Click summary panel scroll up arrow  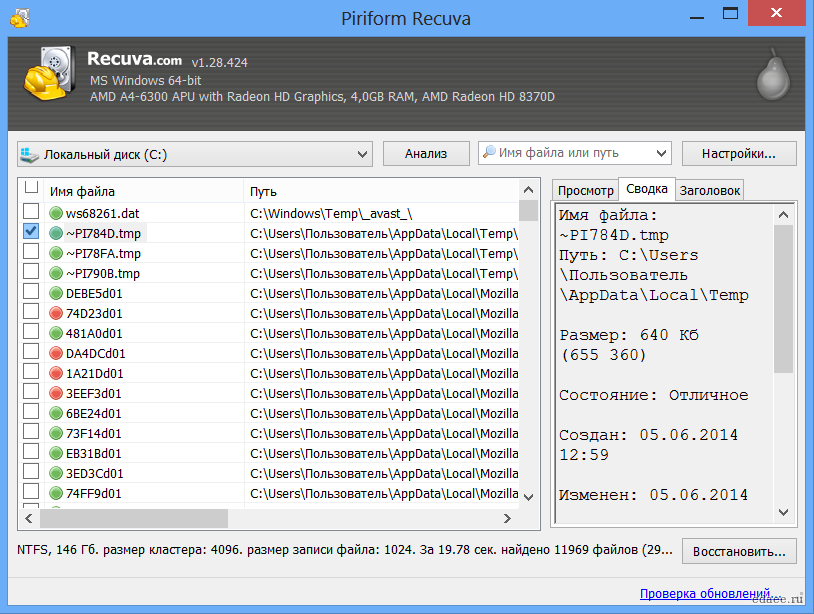click(783, 214)
